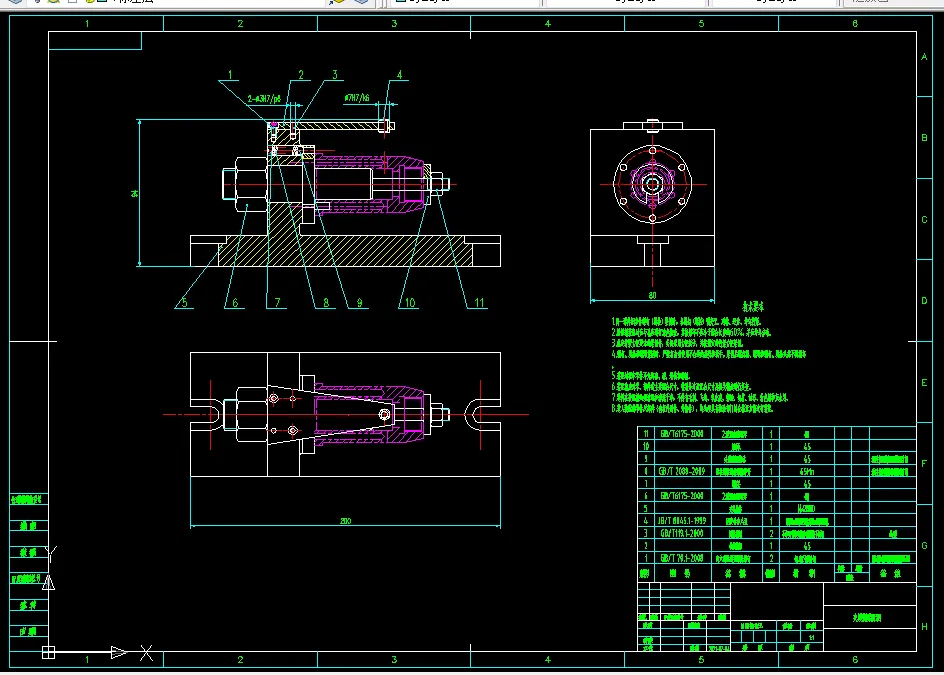Click the GB/T6175-2000 cell in parts list row 11
The height and width of the screenshot is (675, 944).
coord(682,434)
